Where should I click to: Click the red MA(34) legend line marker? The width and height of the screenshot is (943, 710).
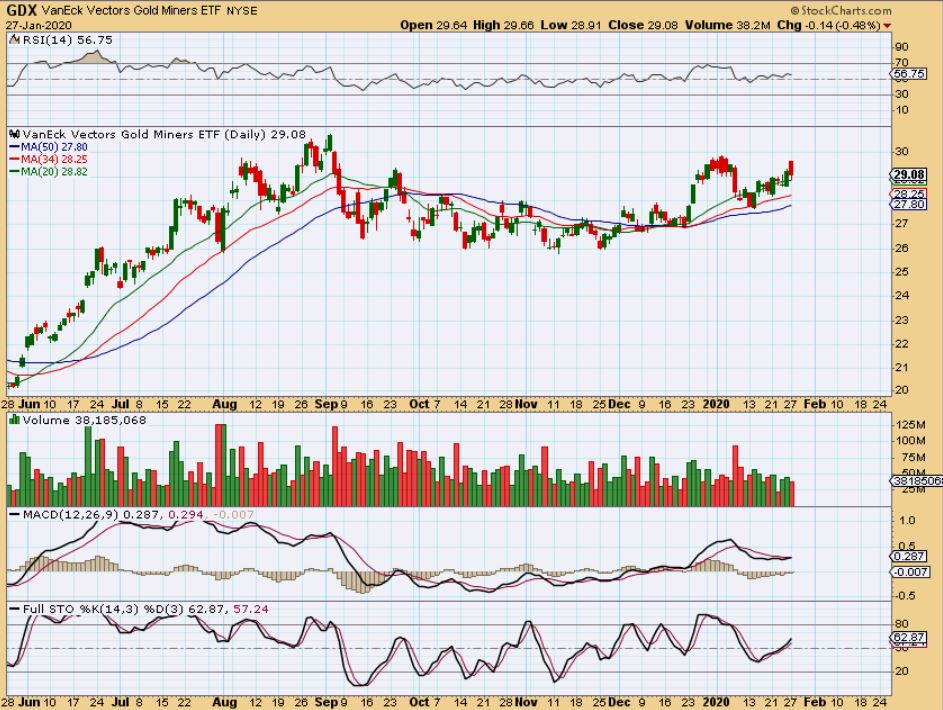[x=14, y=159]
